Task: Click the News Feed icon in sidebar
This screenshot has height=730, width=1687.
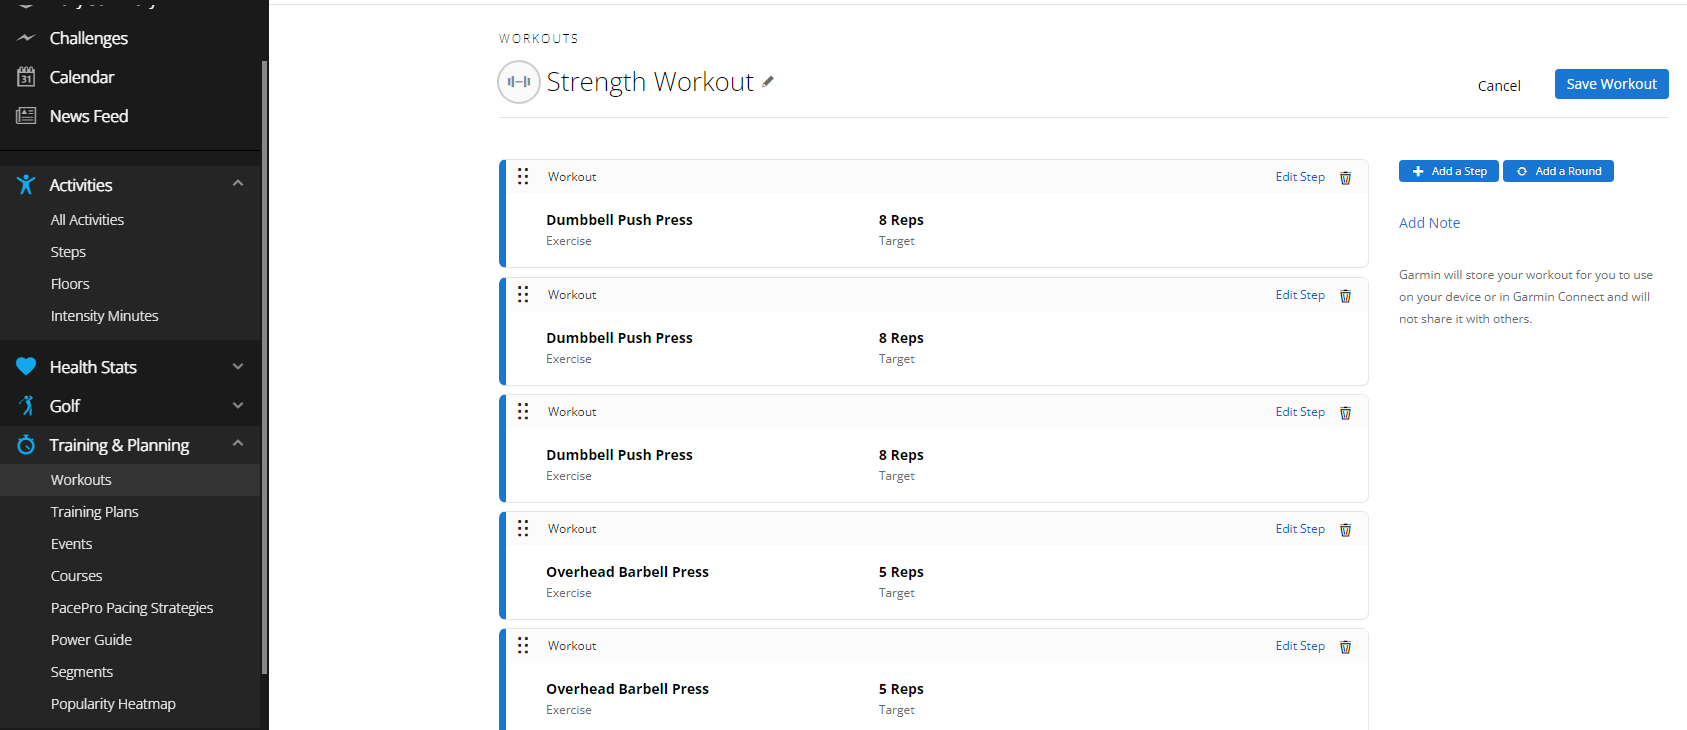Action: click(26, 116)
